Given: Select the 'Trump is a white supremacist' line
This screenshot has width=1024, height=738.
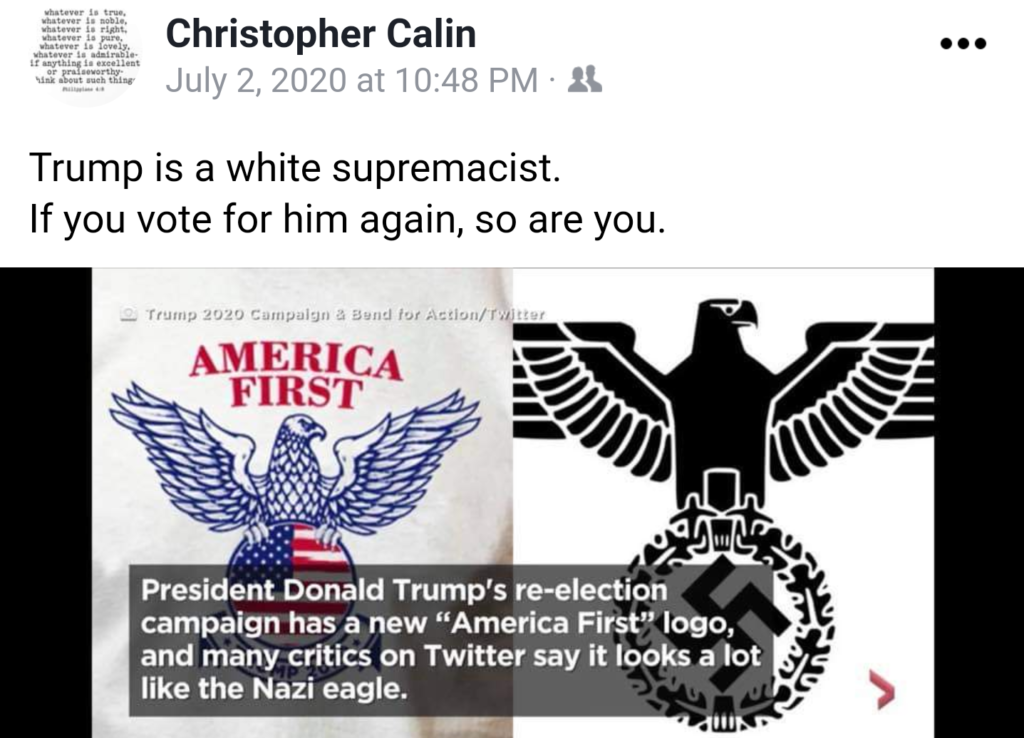Looking at the screenshot, I should (x=295, y=168).
